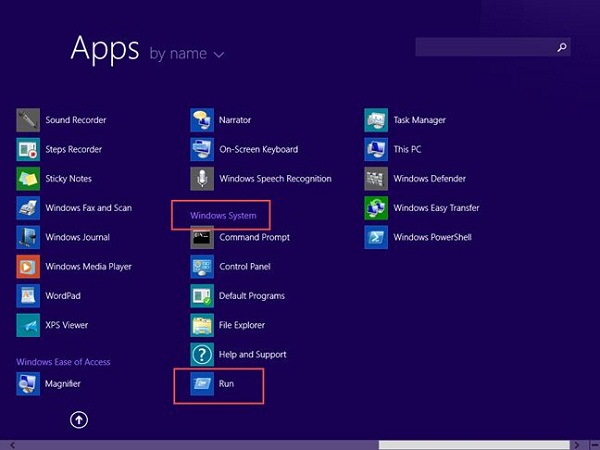Open the Sticky Notes icon
Screen dimensions: 600x450
tap(28, 179)
